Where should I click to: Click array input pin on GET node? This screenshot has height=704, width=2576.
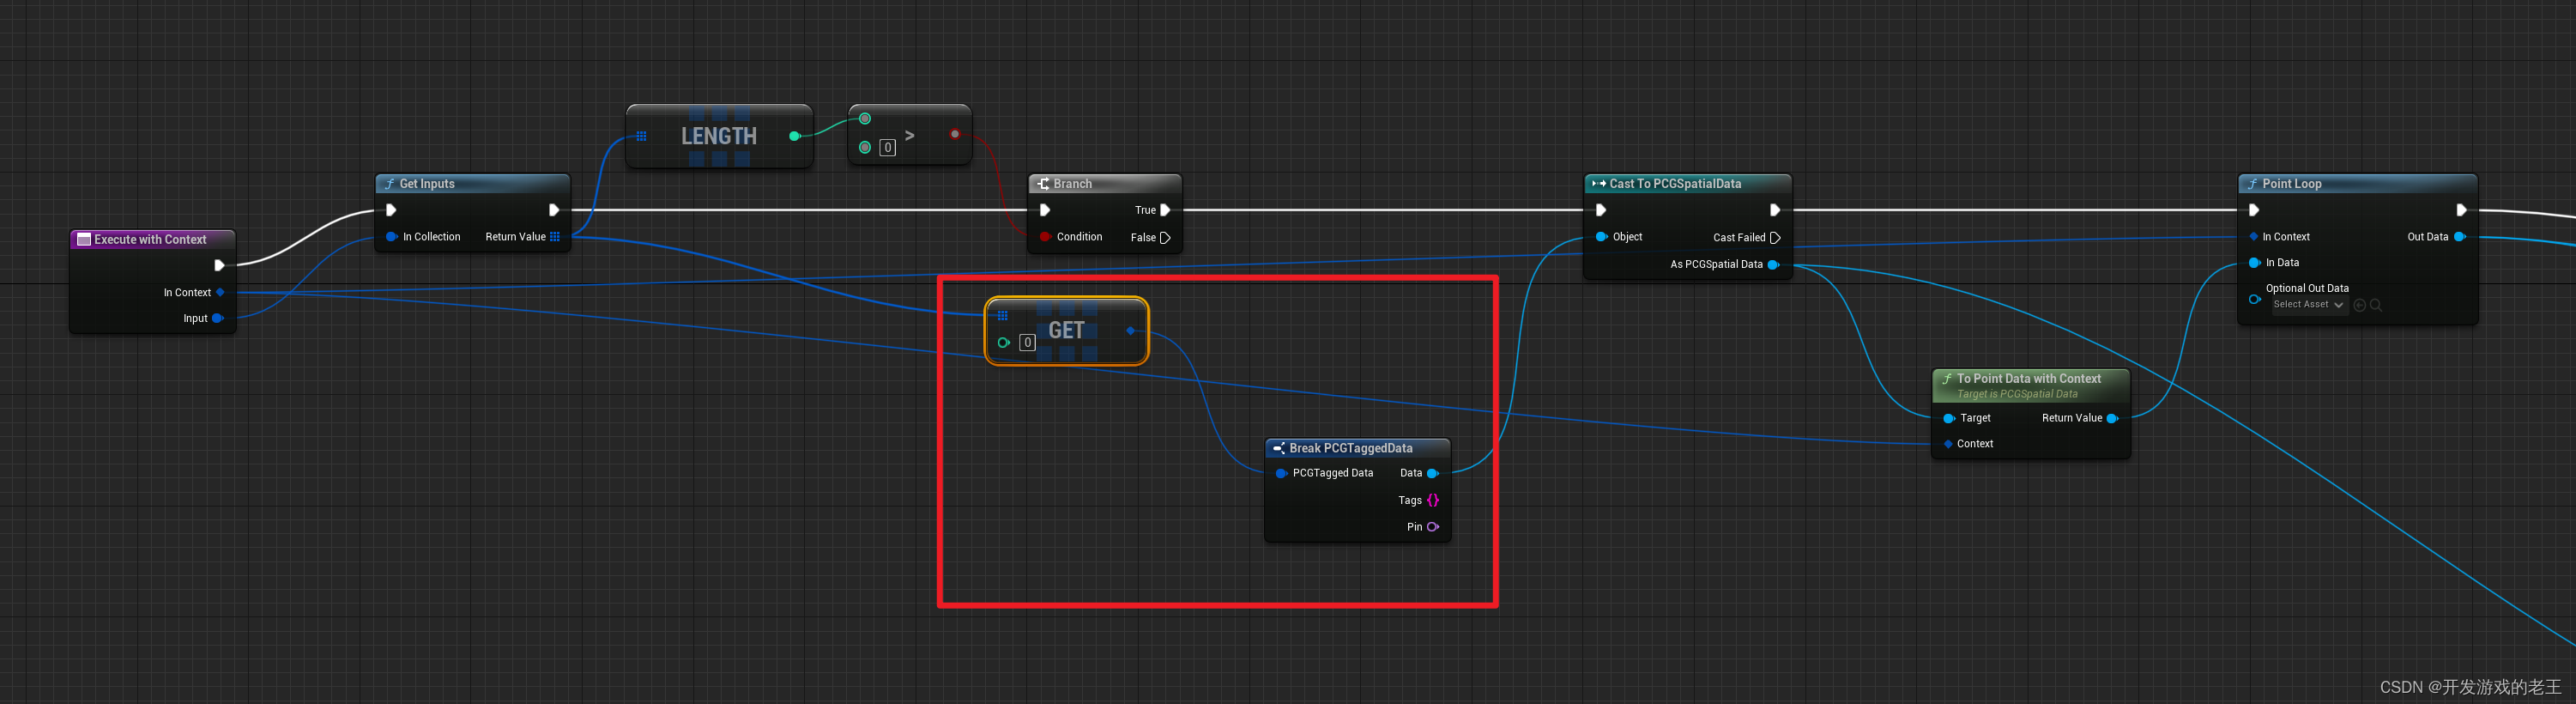(1002, 315)
